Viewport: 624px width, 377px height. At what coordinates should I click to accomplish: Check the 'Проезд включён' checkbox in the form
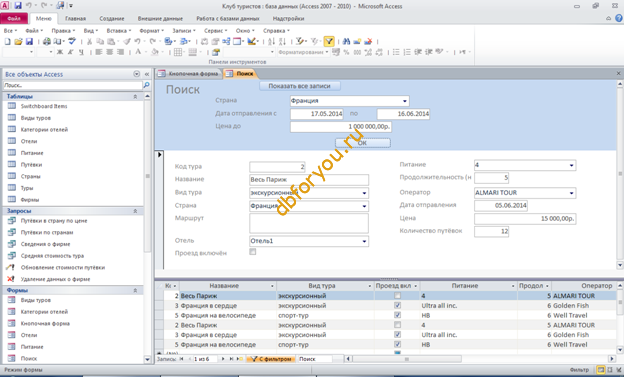253,252
